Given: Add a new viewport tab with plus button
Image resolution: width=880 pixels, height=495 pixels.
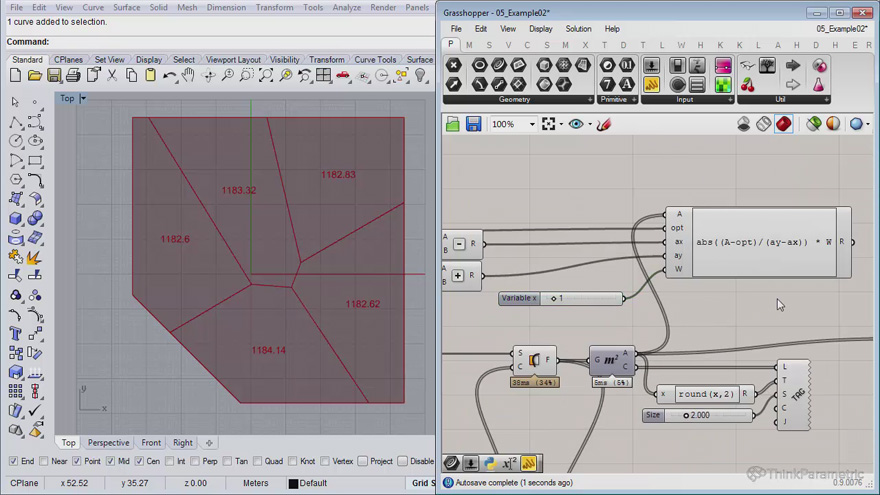Looking at the screenshot, I should coord(209,443).
